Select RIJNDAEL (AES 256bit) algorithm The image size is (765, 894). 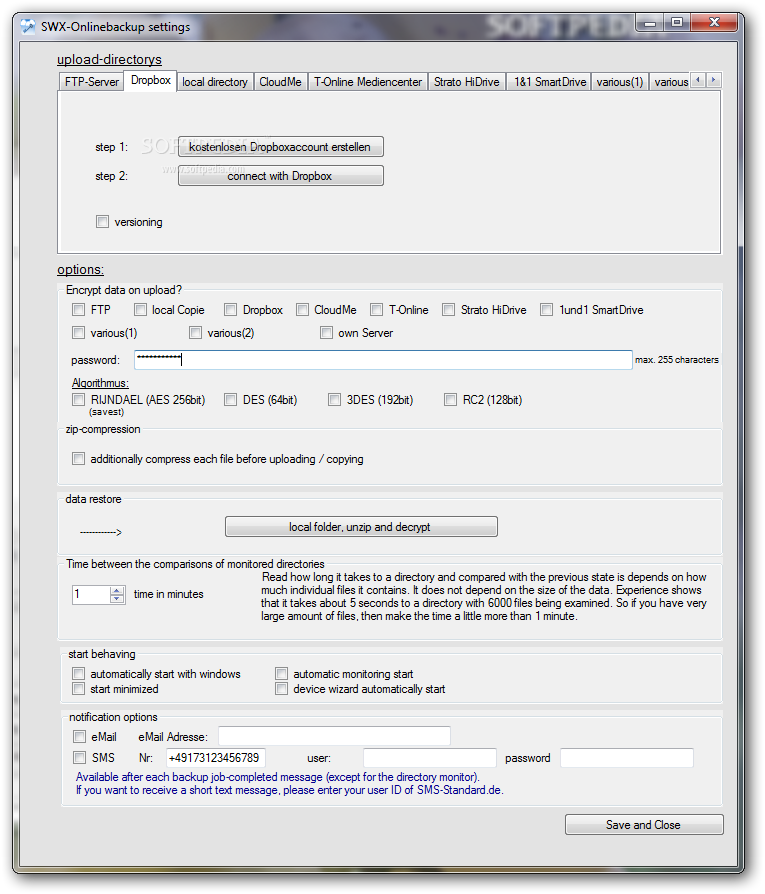78,400
